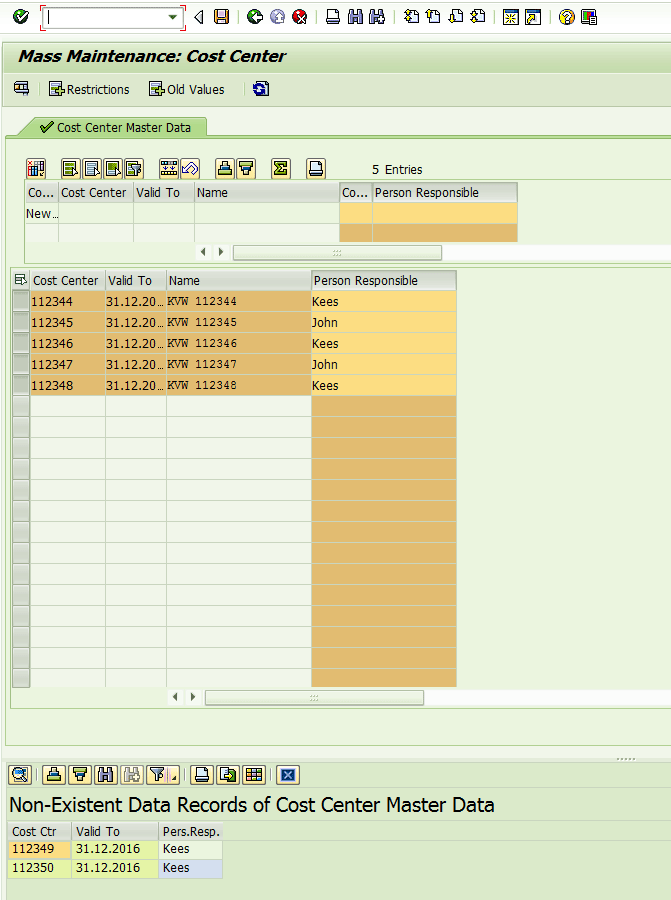Click the Find binoculars icon in lower toolbar

tap(105, 774)
